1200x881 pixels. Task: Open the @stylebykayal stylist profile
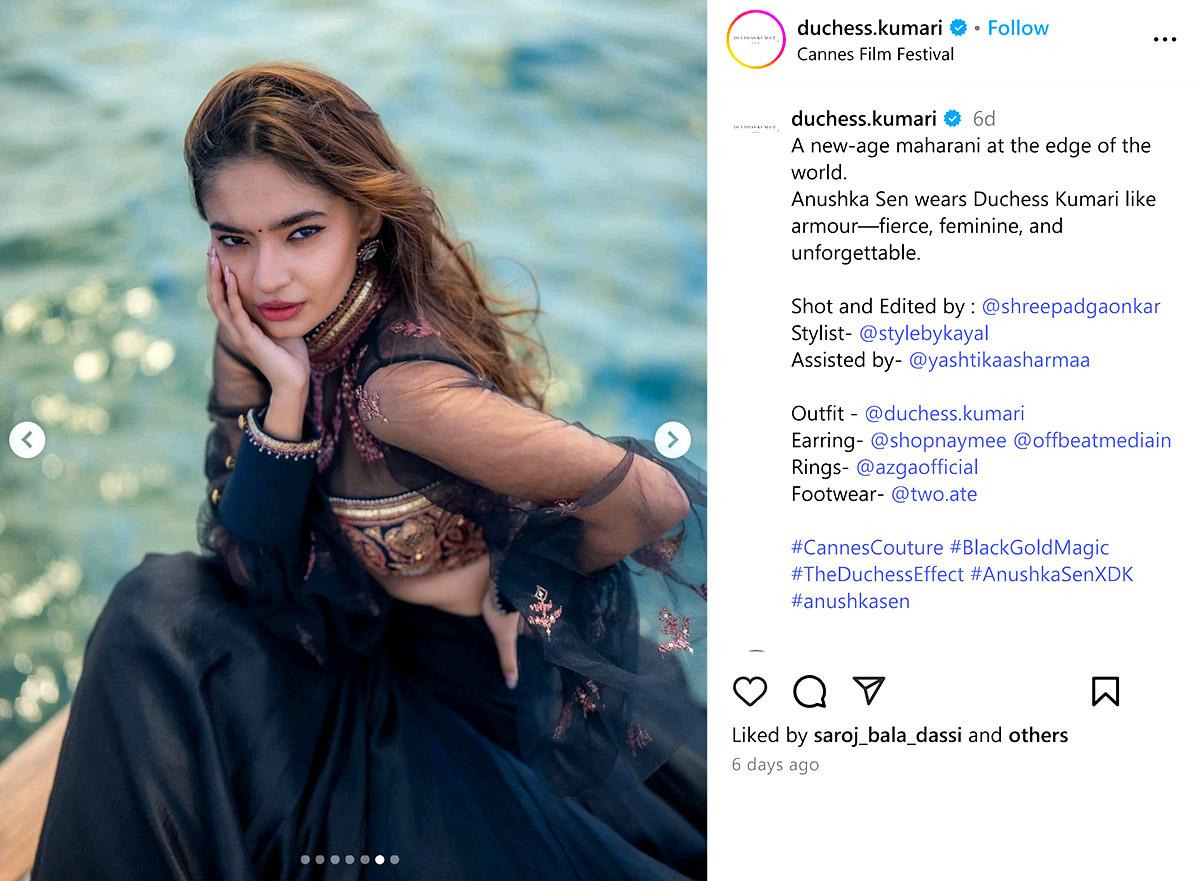point(924,333)
